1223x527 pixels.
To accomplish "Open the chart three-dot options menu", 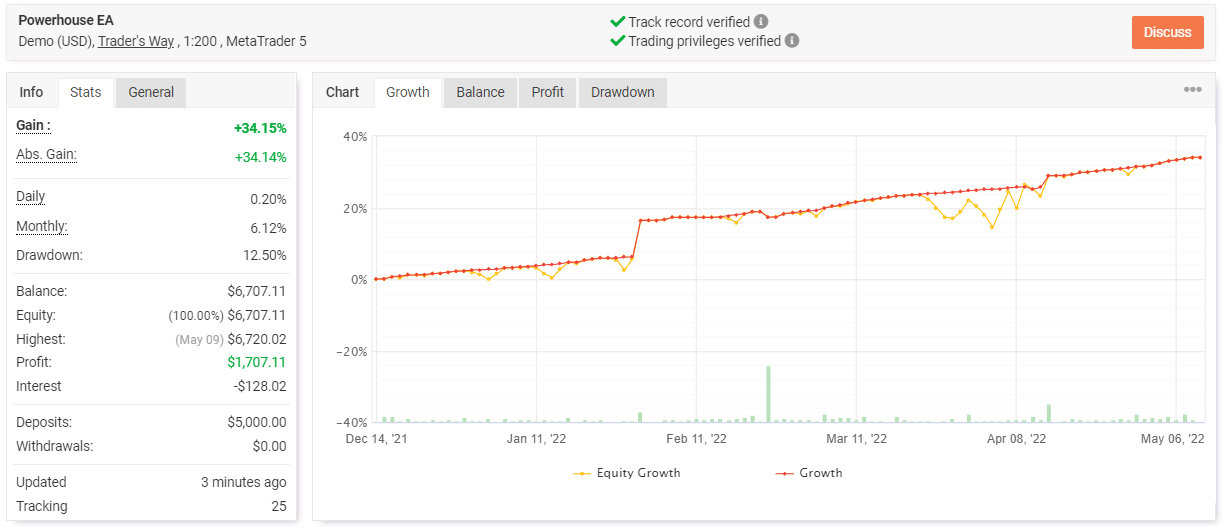I will (1192, 90).
